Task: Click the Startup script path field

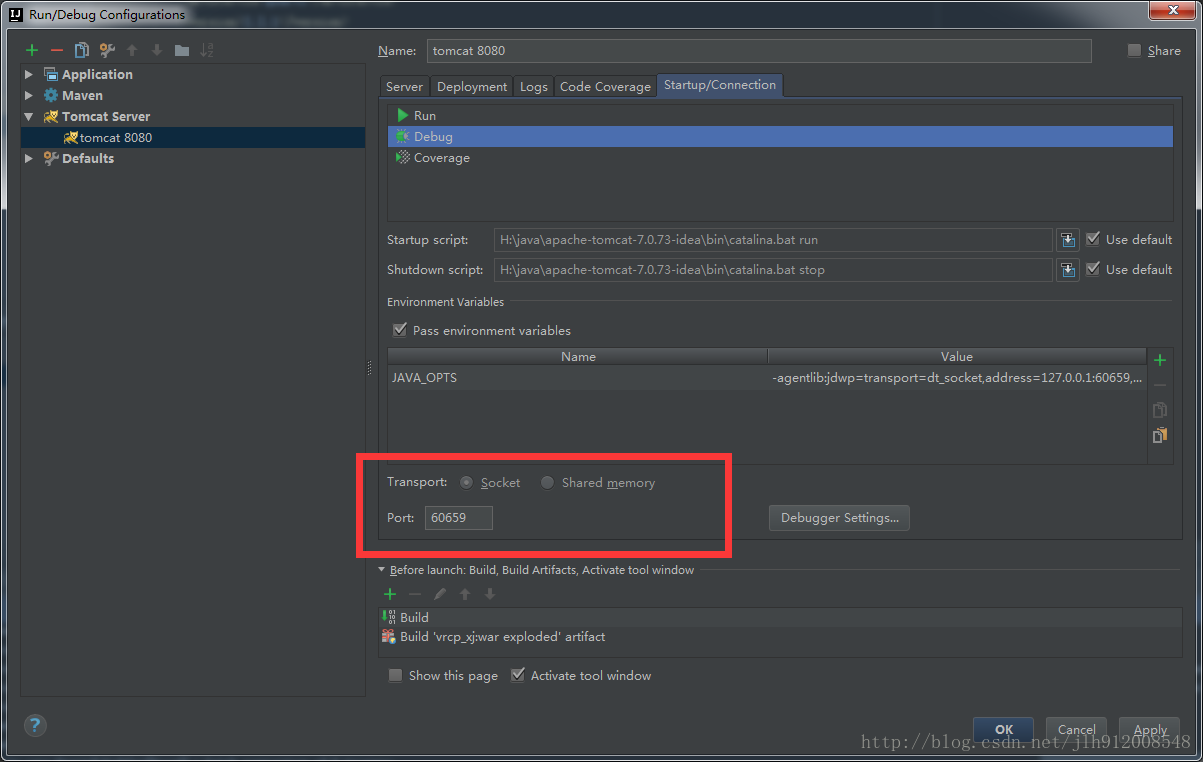Action: (x=773, y=240)
